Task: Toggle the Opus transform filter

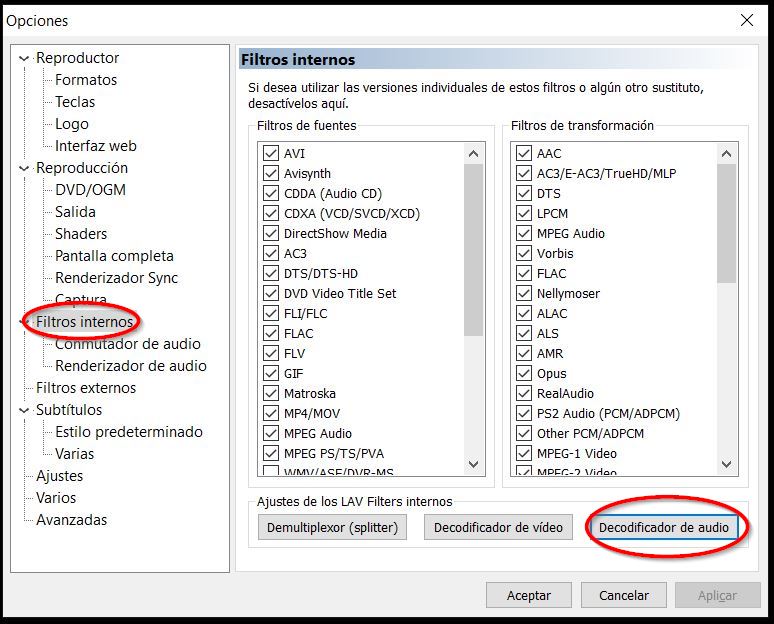Action: (524, 373)
